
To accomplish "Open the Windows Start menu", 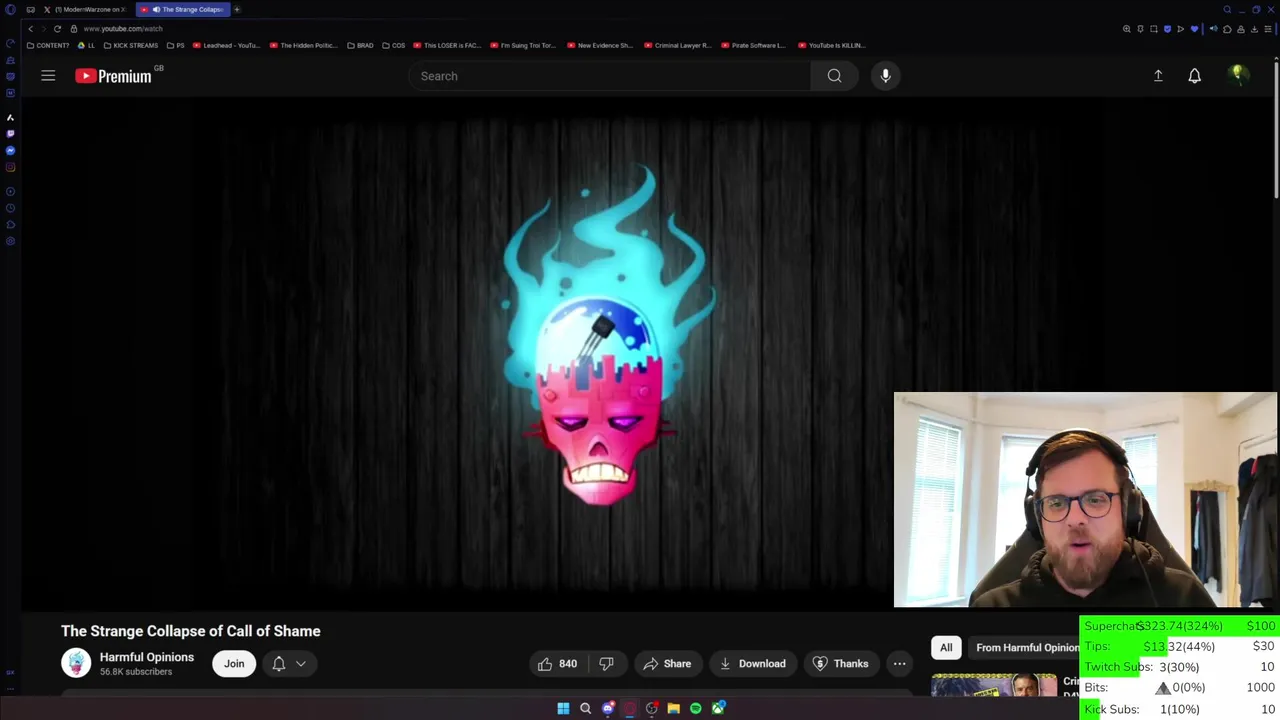I will click(563, 708).
